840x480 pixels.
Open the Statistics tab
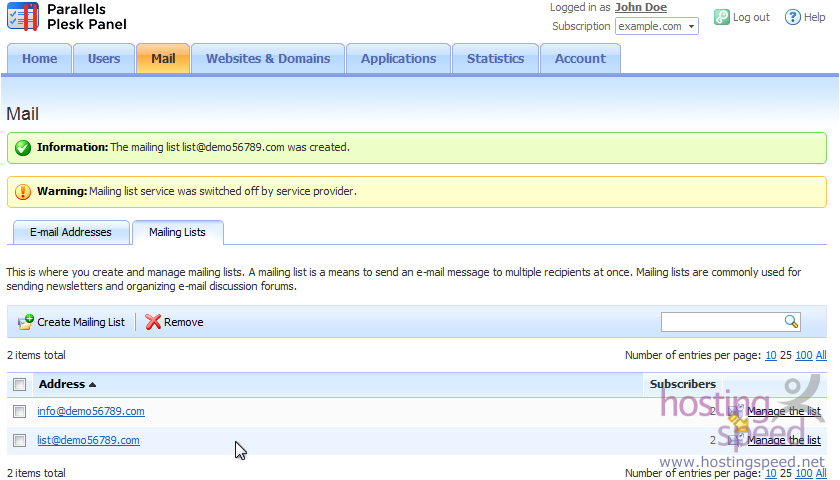496,58
